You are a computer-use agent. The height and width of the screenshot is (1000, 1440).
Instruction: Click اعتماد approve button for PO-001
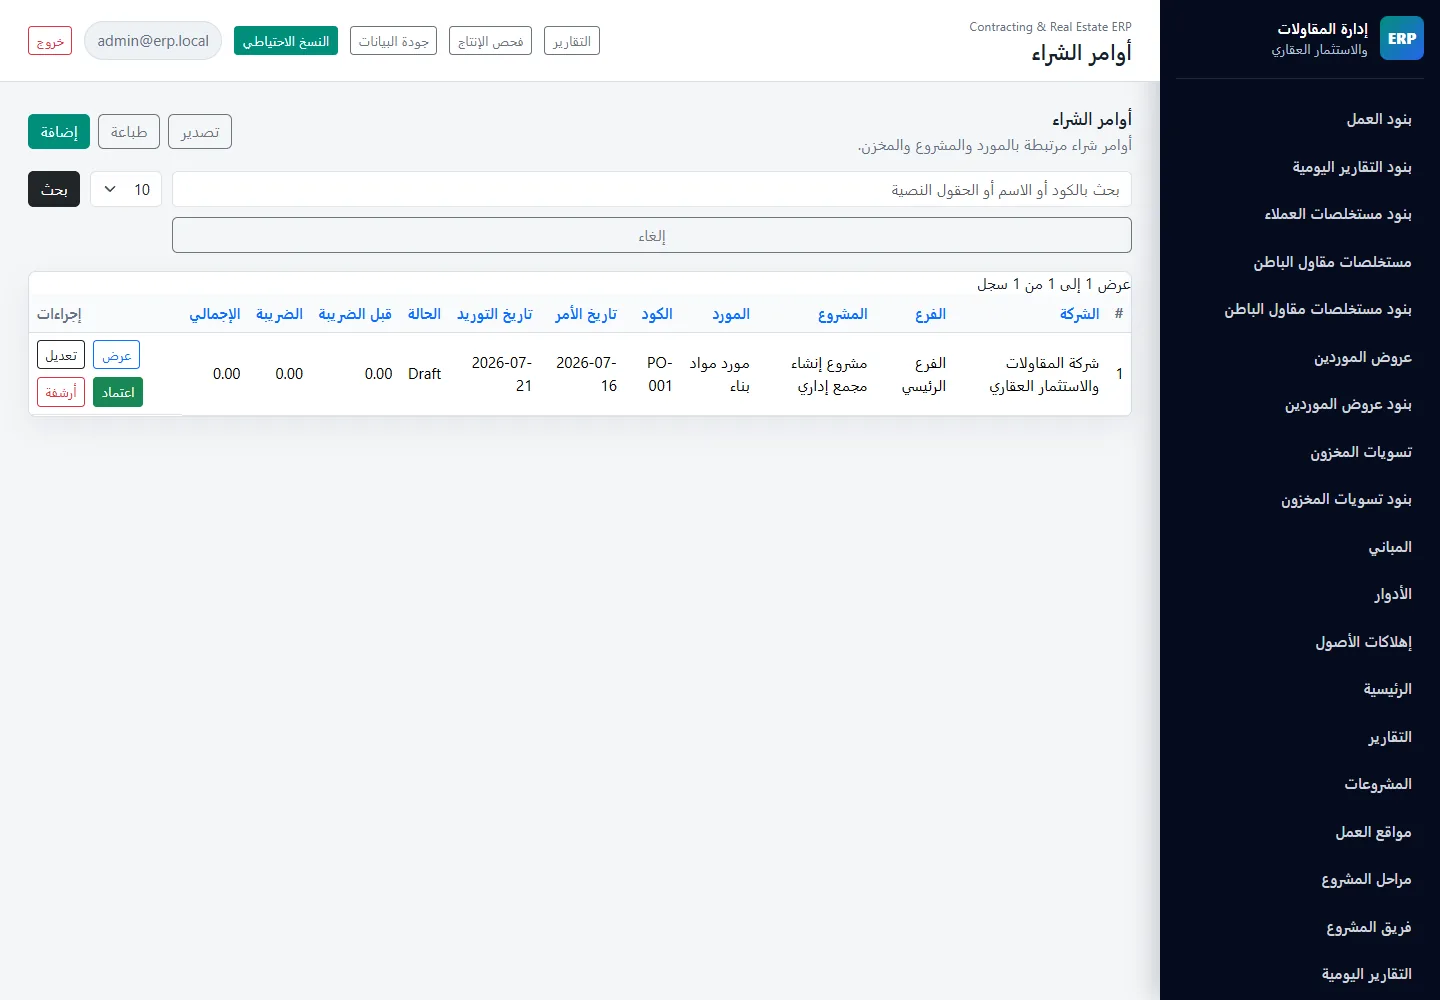118,392
